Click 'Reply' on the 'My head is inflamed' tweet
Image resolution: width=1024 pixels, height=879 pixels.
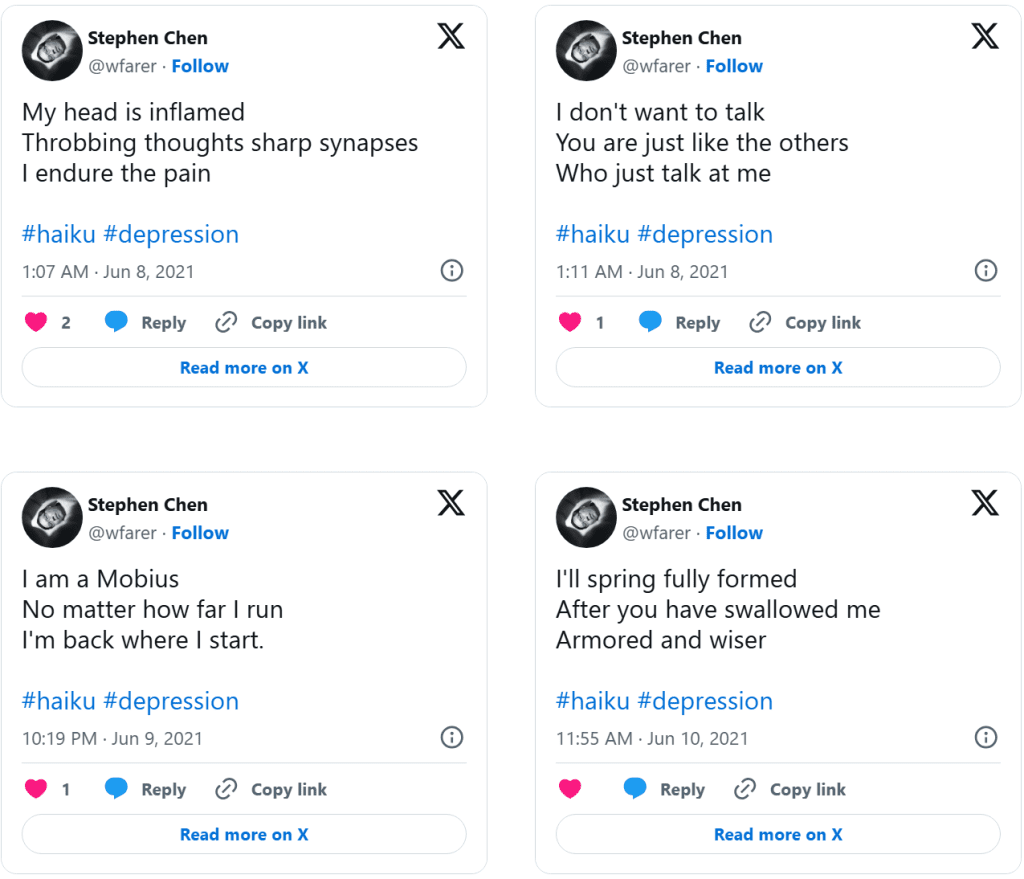click(x=163, y=322)
